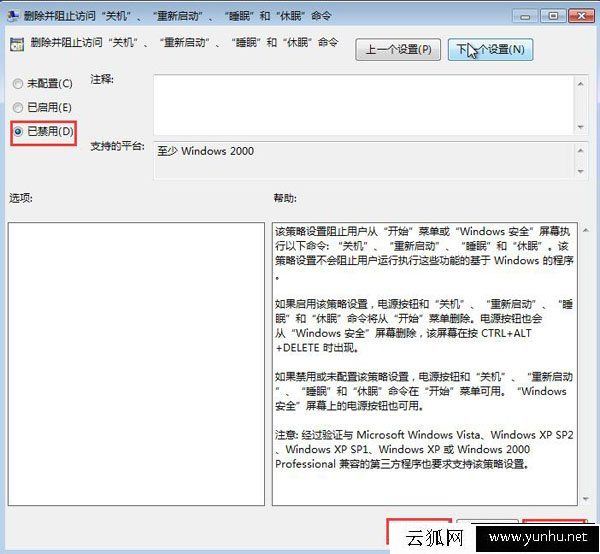Click the title bar window icon
The width and height of the screenshot is (600, 554).
(x=13, y=16)
